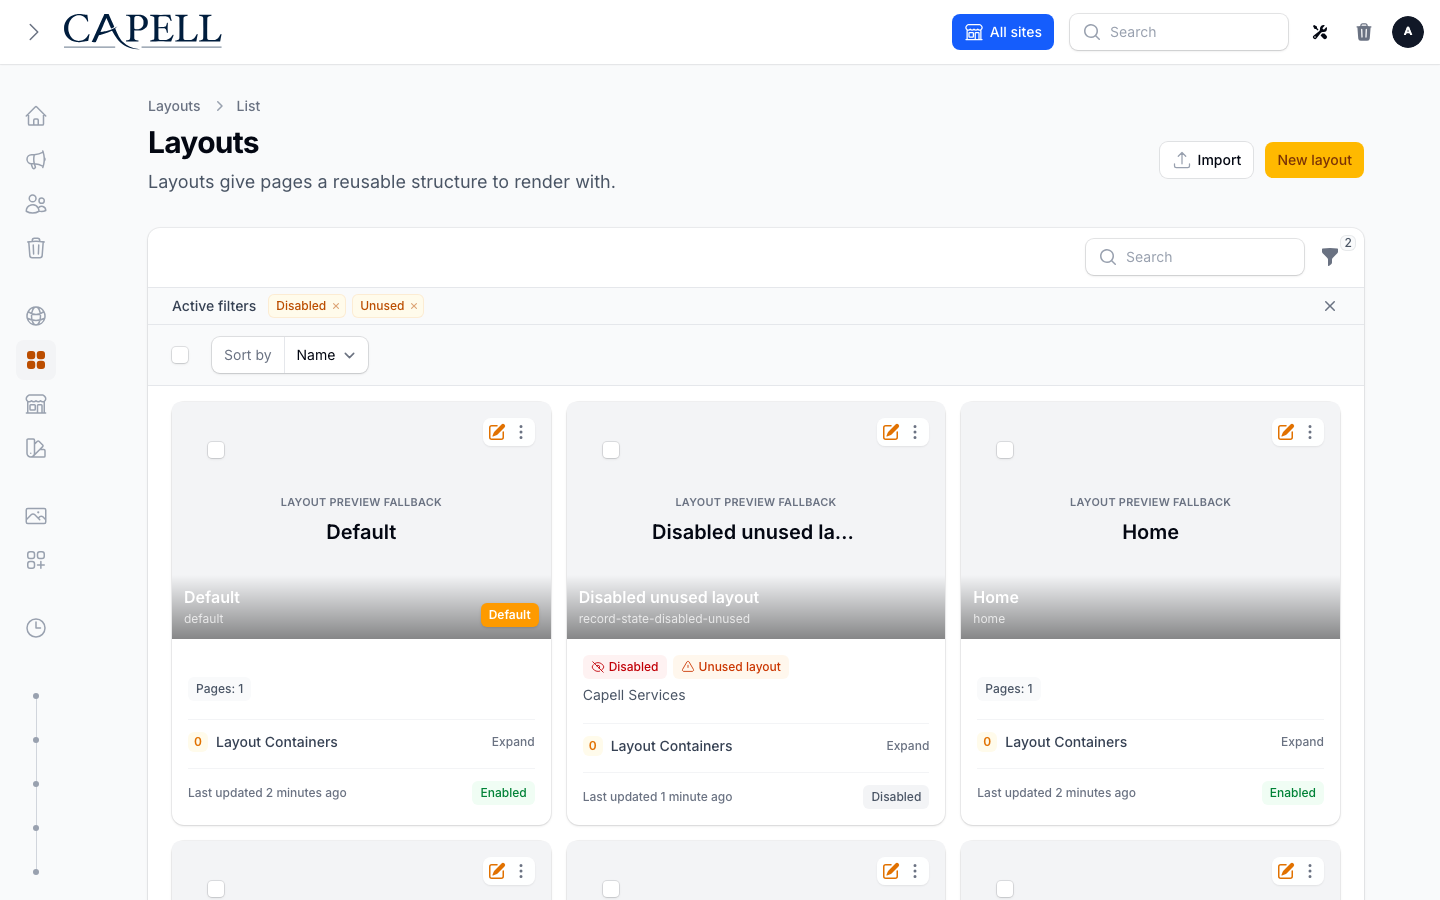The height and width of the screenshot is (900, 1440).
Task: Expand Layout Containers on Default card
Action: click(x=513, y=742)
